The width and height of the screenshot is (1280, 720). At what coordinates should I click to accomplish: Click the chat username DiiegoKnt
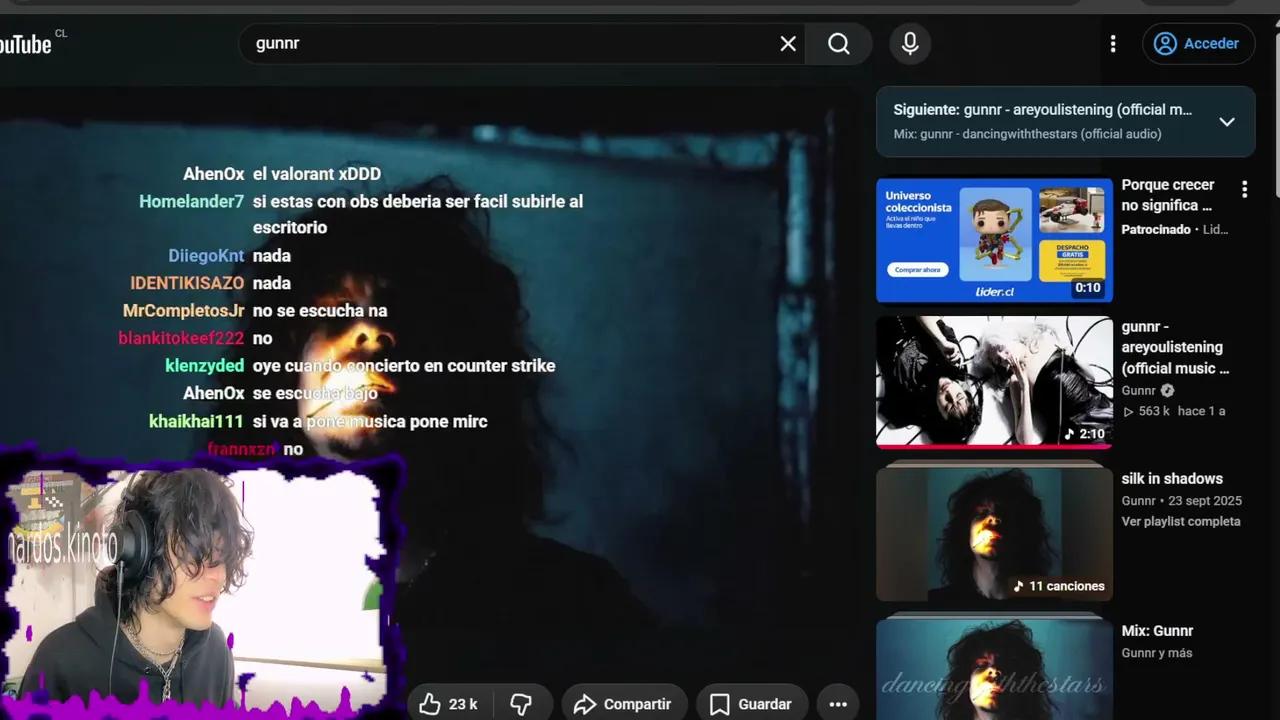[x=207, y=256]
